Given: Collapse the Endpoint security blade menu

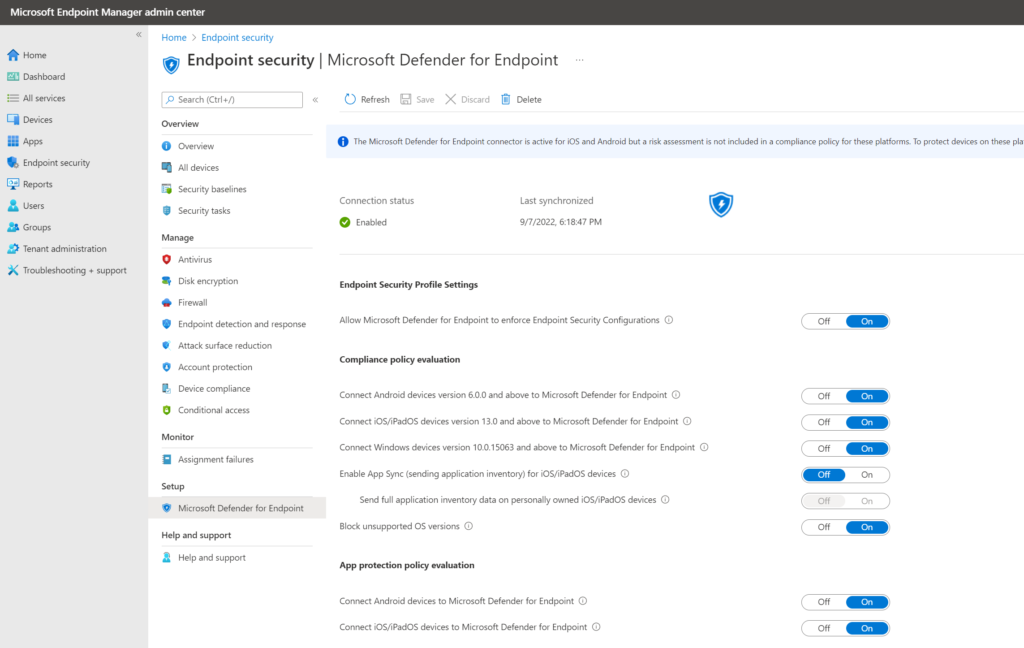Looking at the screenshot, I should click(x=315, y=100).
